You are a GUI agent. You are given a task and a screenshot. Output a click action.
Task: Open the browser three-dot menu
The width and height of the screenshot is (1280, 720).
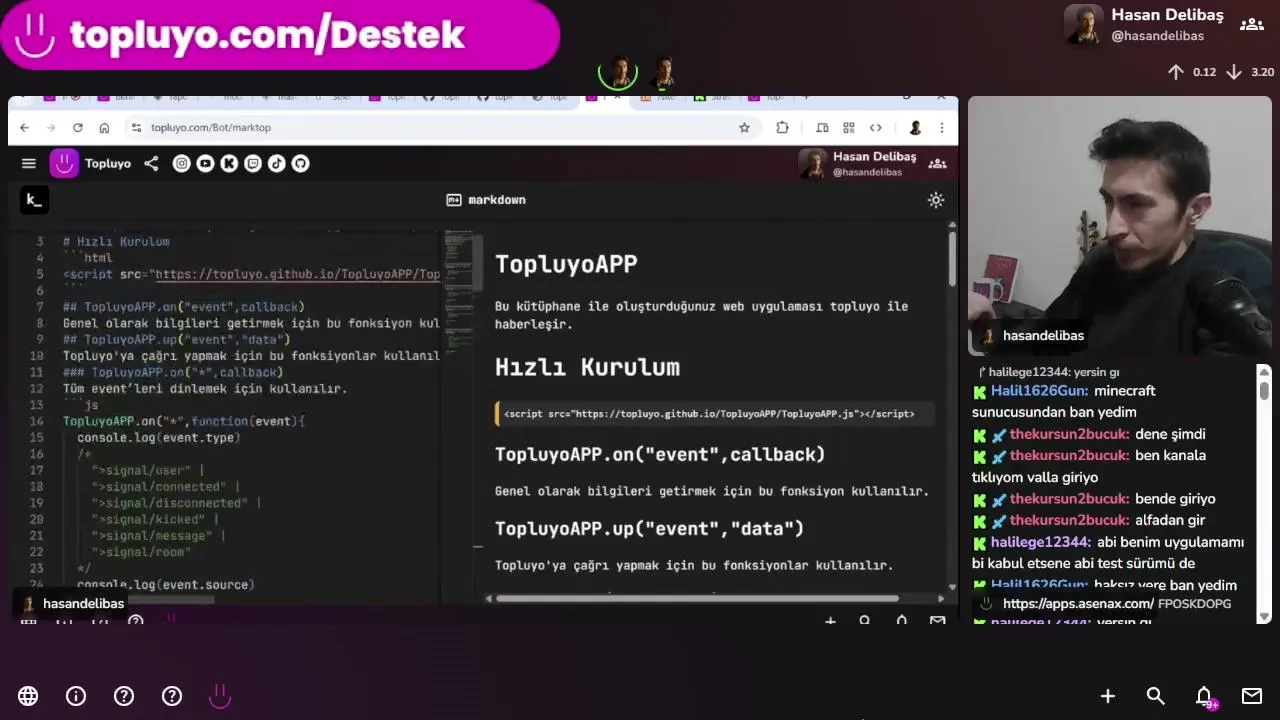coord(941,127)
